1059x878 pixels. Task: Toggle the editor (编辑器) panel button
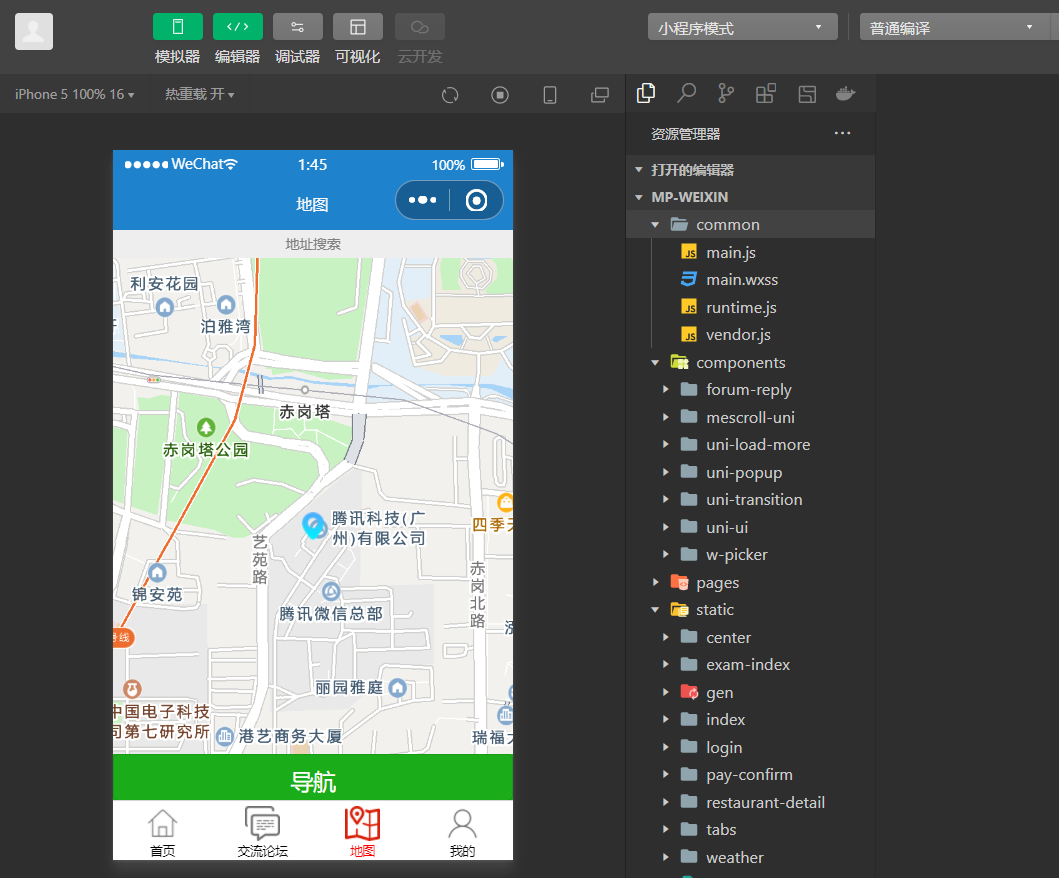(238, 27)
